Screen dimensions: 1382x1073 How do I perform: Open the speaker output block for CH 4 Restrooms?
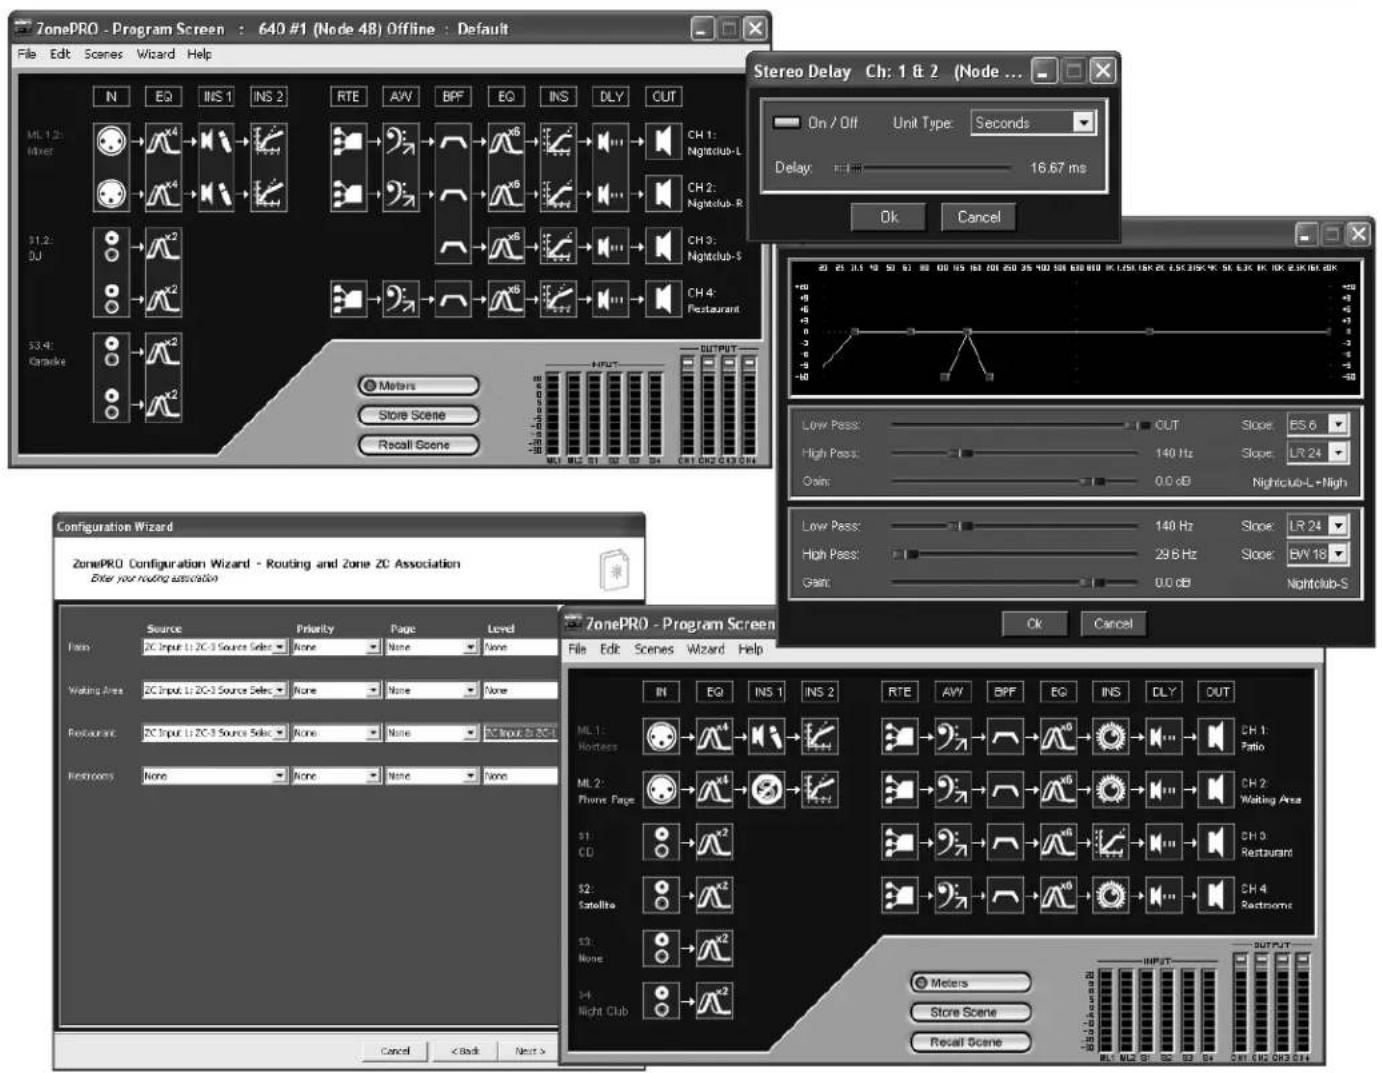[1216, 895]
